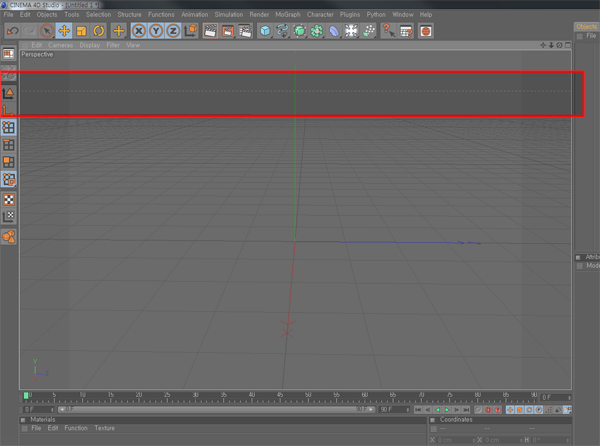Open the white dots objects flyout

coord(368,31)
